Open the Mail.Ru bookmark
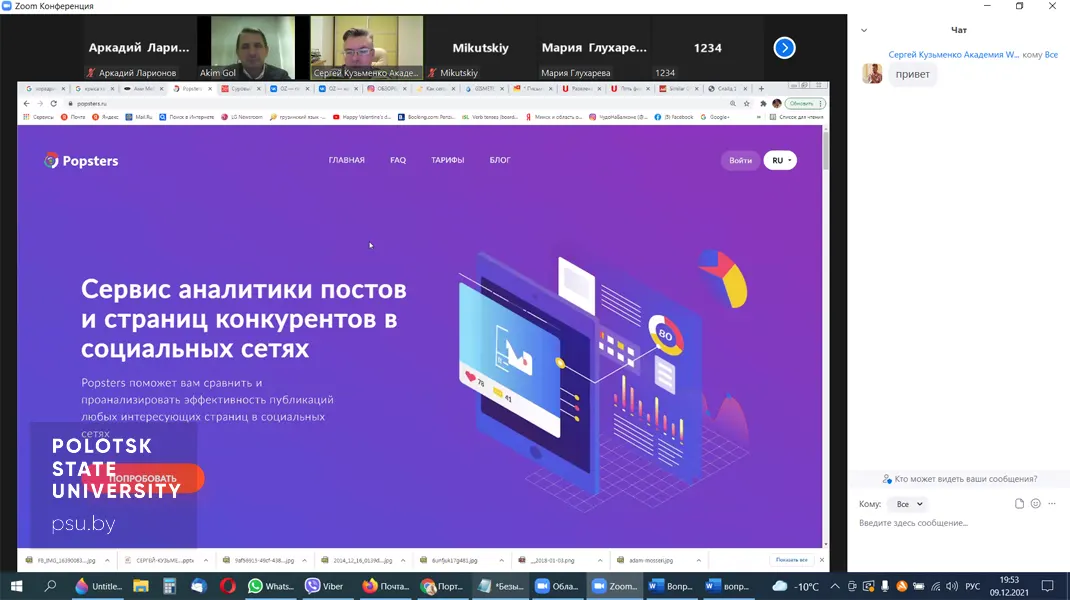1070x600 pixels. (139, 117)
